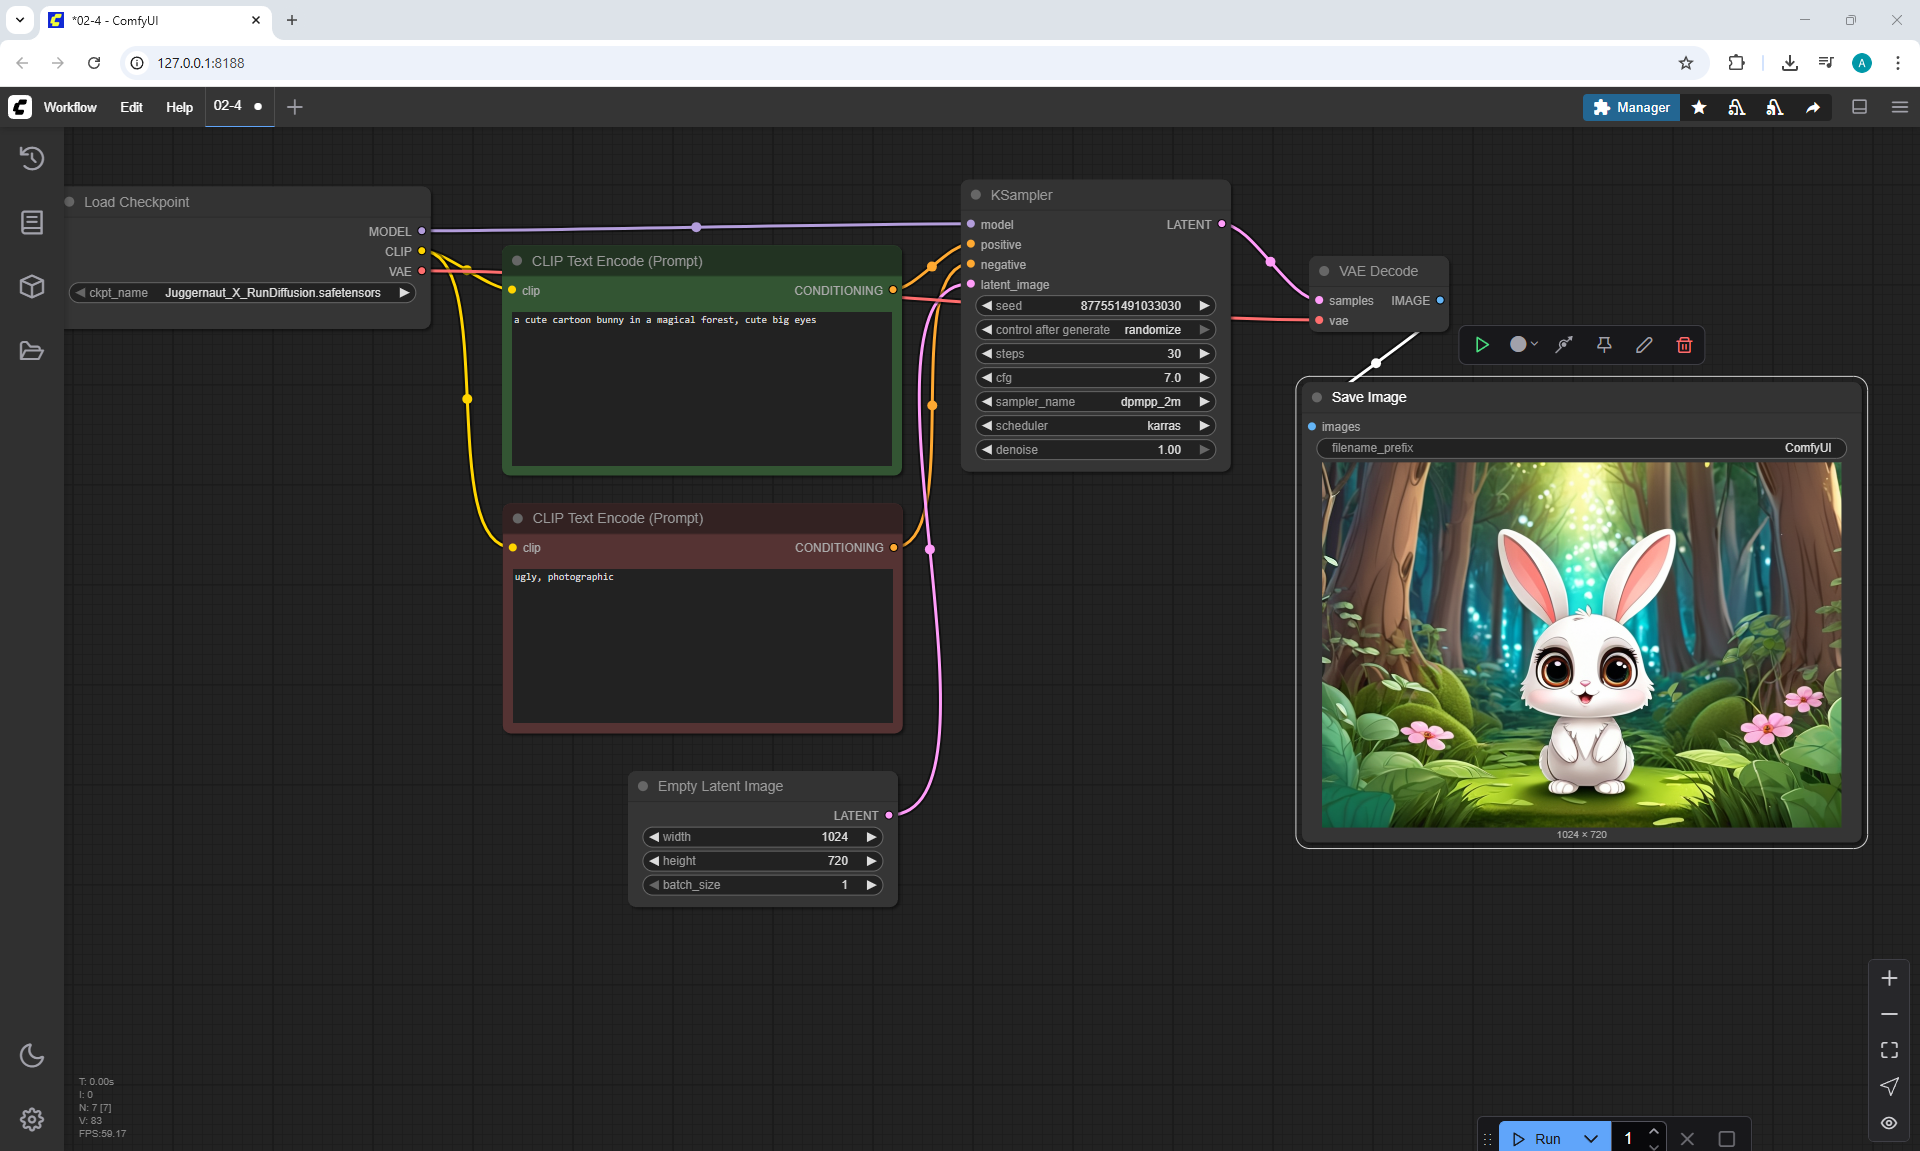1920x1151 pixels.
Task: Open the node library sidebar icon
Action: click(x=32, y=222)
